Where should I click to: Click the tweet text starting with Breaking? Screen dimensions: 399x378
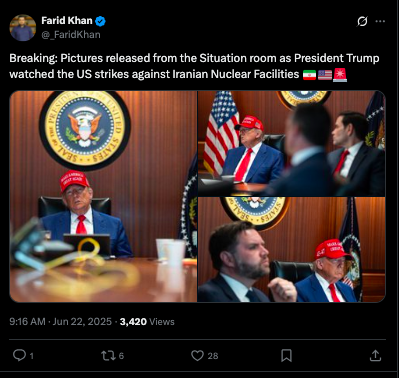[194, 66]
